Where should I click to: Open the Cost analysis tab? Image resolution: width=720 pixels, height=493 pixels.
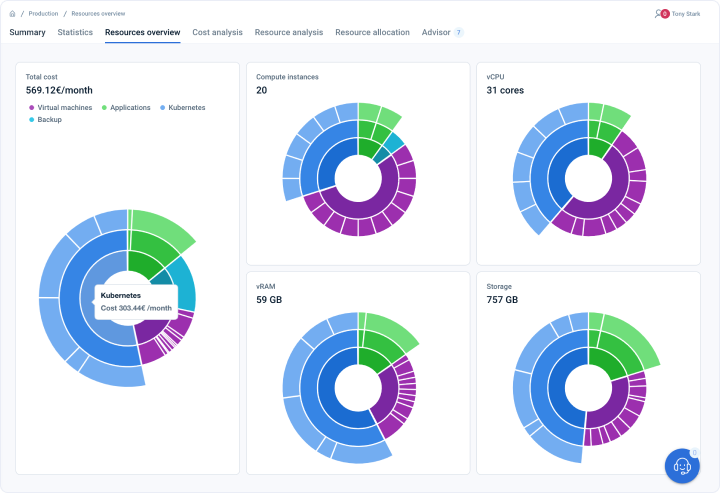coord(217,33)
